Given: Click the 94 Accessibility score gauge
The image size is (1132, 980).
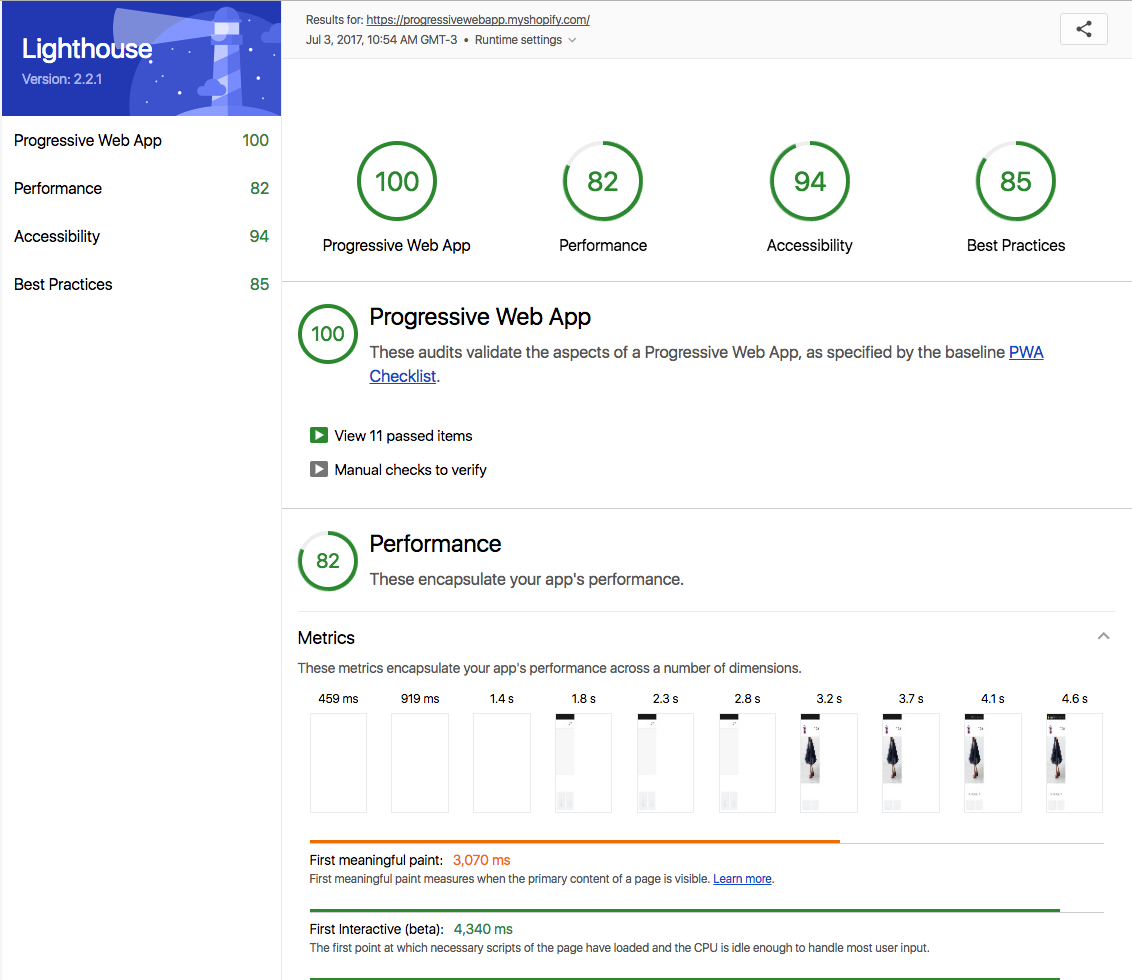Looking at the screenshot, I should coord(809,181).
